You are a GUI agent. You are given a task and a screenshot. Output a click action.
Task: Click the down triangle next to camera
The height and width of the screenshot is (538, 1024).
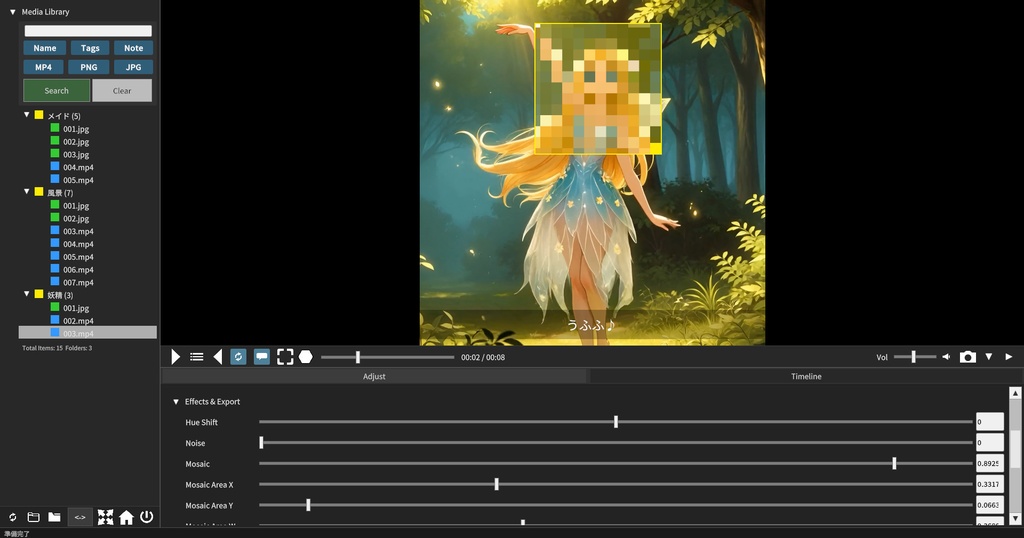click(989, 356)
